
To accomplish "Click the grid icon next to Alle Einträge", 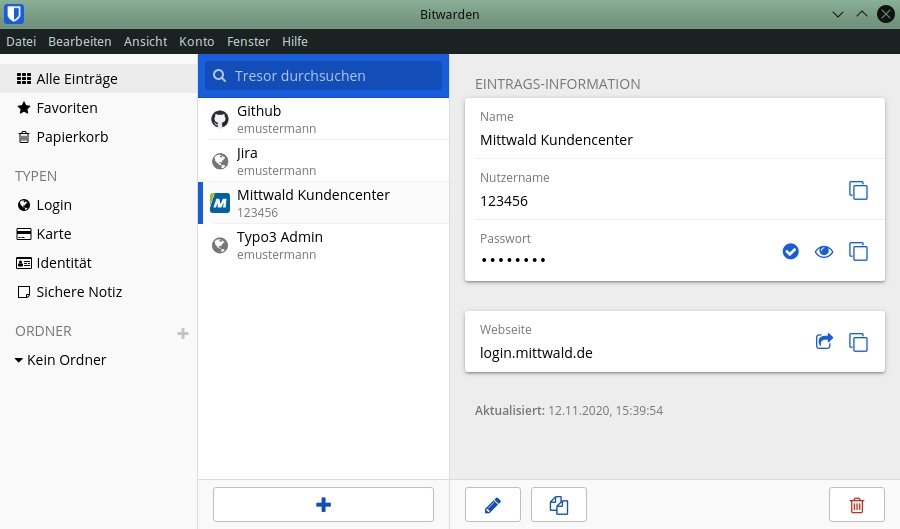I will tap(24, 79).
